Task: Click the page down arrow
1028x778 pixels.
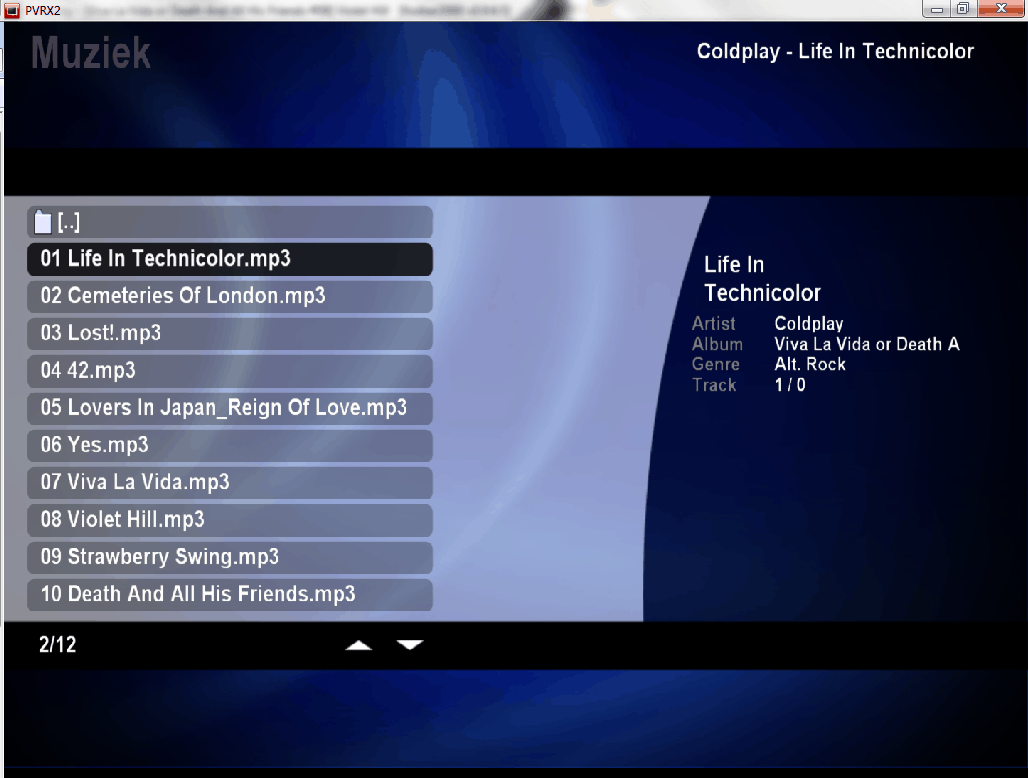Action: point(410,645)
